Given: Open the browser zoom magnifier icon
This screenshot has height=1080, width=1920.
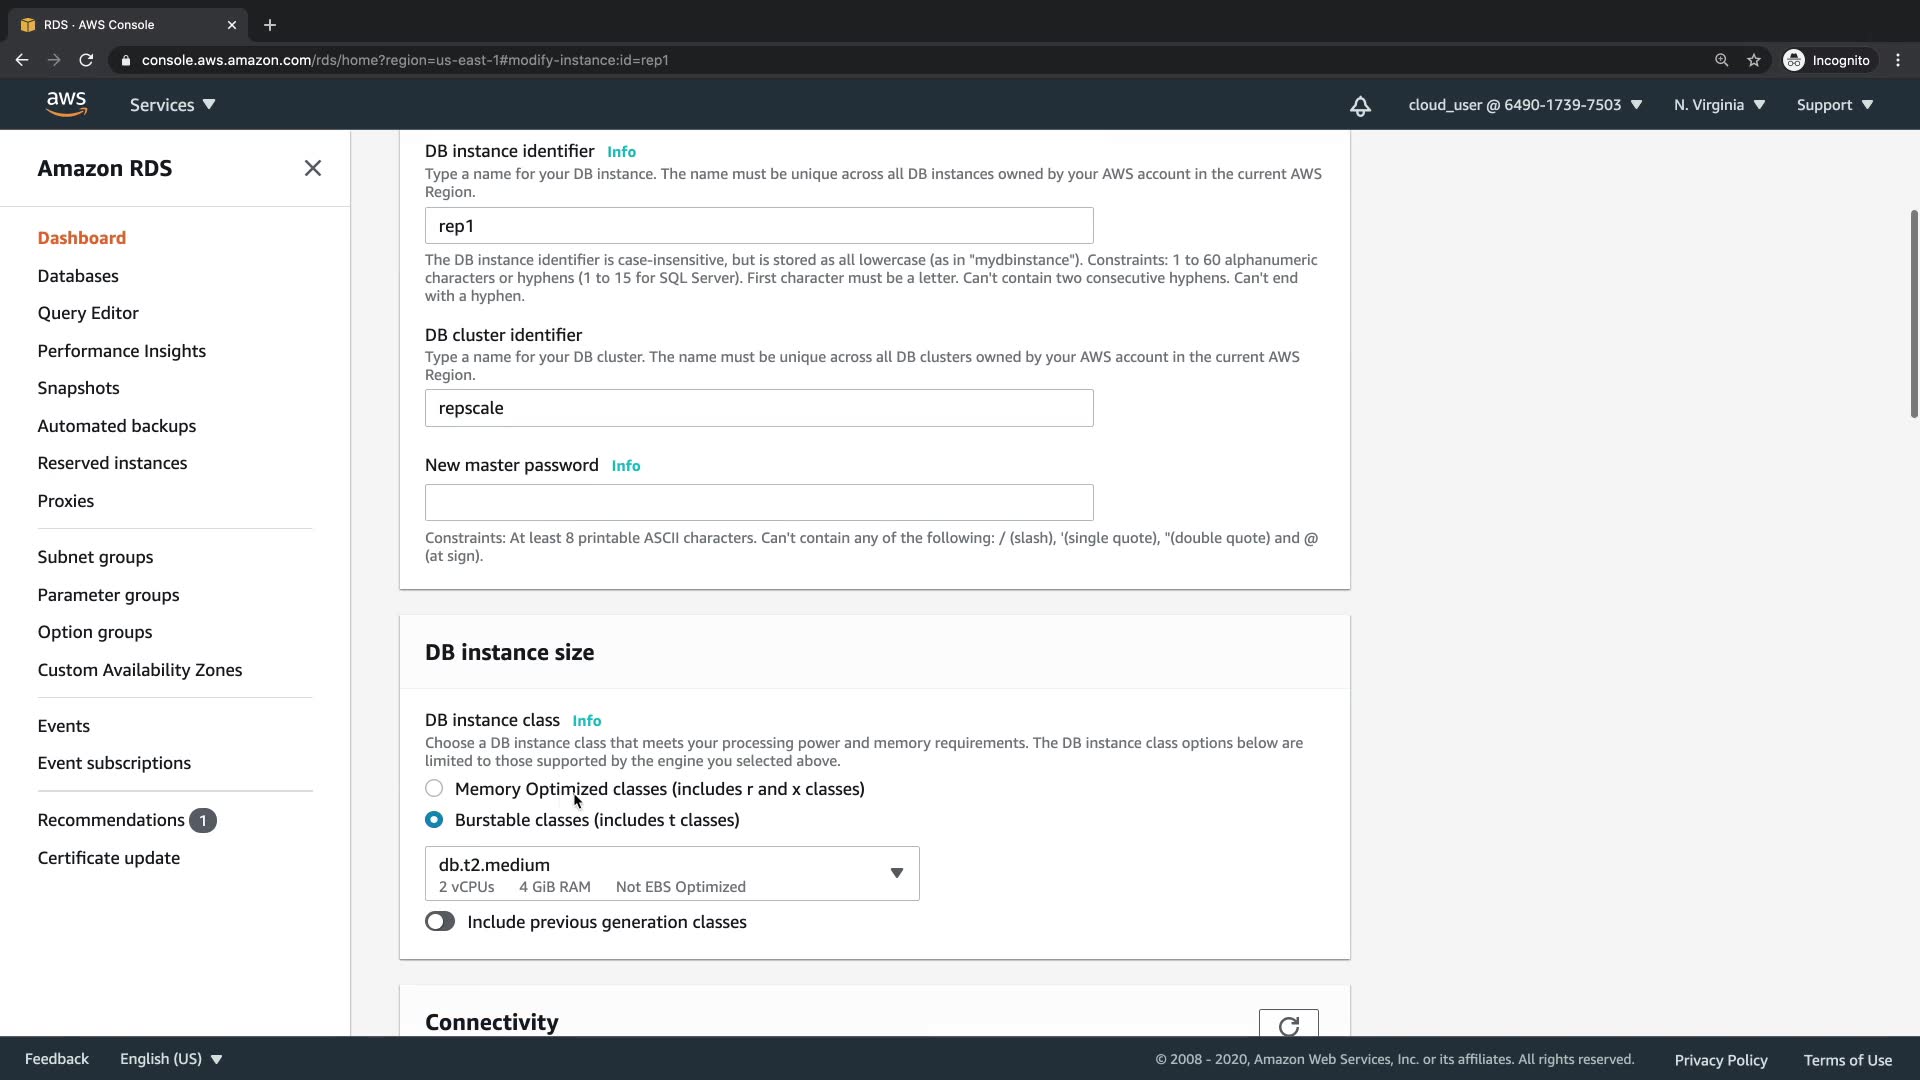Looking at the screenshot, I should (x=1721, y=60).
